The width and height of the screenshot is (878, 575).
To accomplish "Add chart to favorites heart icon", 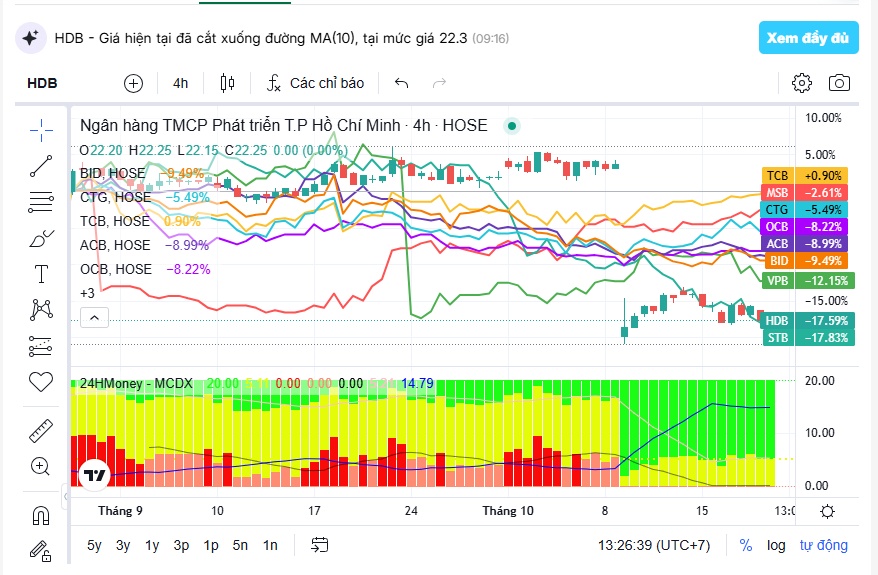I will 41,382.
